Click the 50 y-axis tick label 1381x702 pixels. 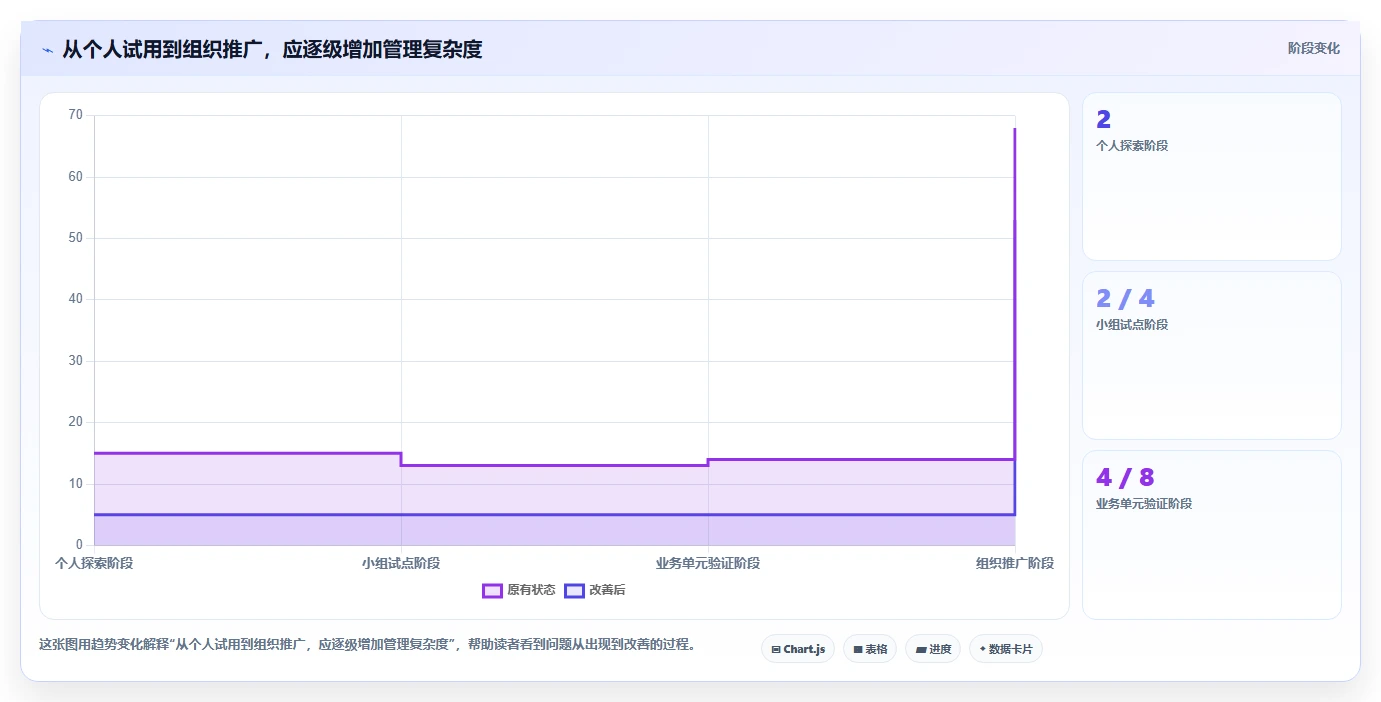click(76, 238)
